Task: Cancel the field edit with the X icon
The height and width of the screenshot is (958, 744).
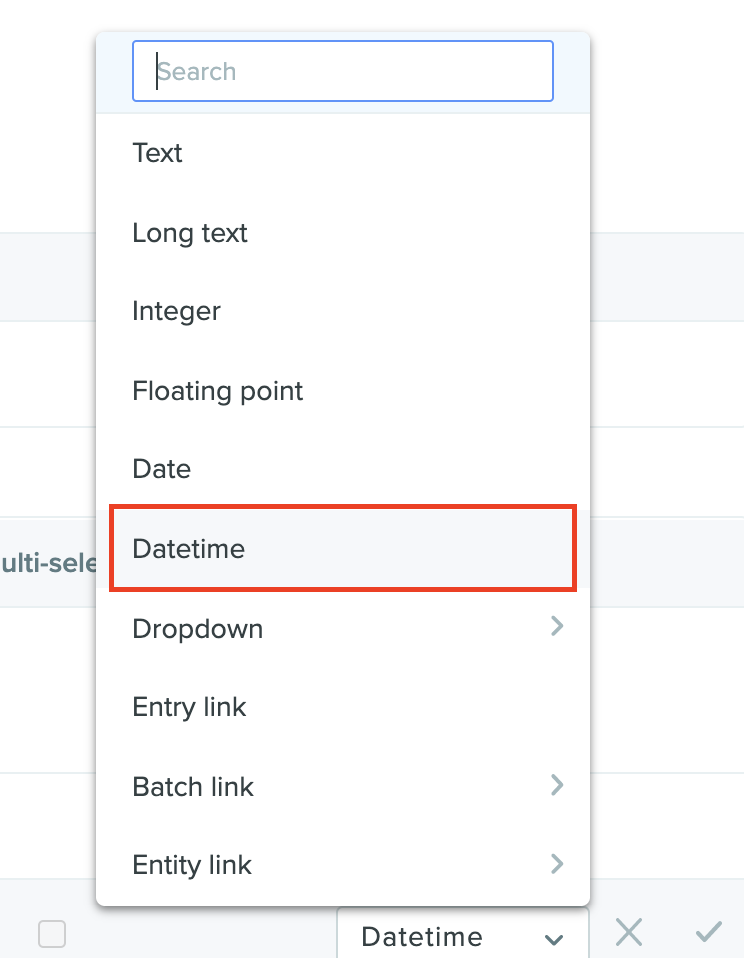Action: (x=629, y=932)
